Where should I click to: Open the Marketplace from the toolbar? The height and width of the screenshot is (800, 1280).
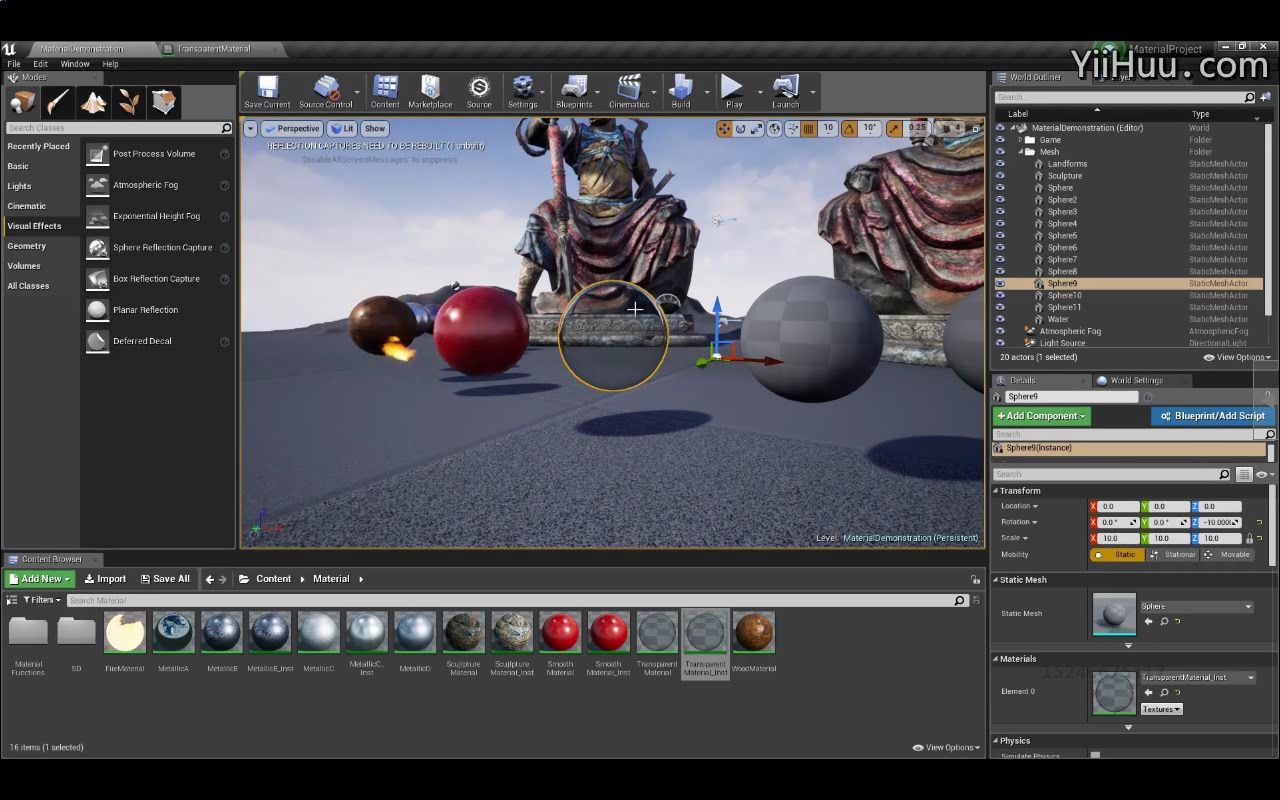pos(430,91)
